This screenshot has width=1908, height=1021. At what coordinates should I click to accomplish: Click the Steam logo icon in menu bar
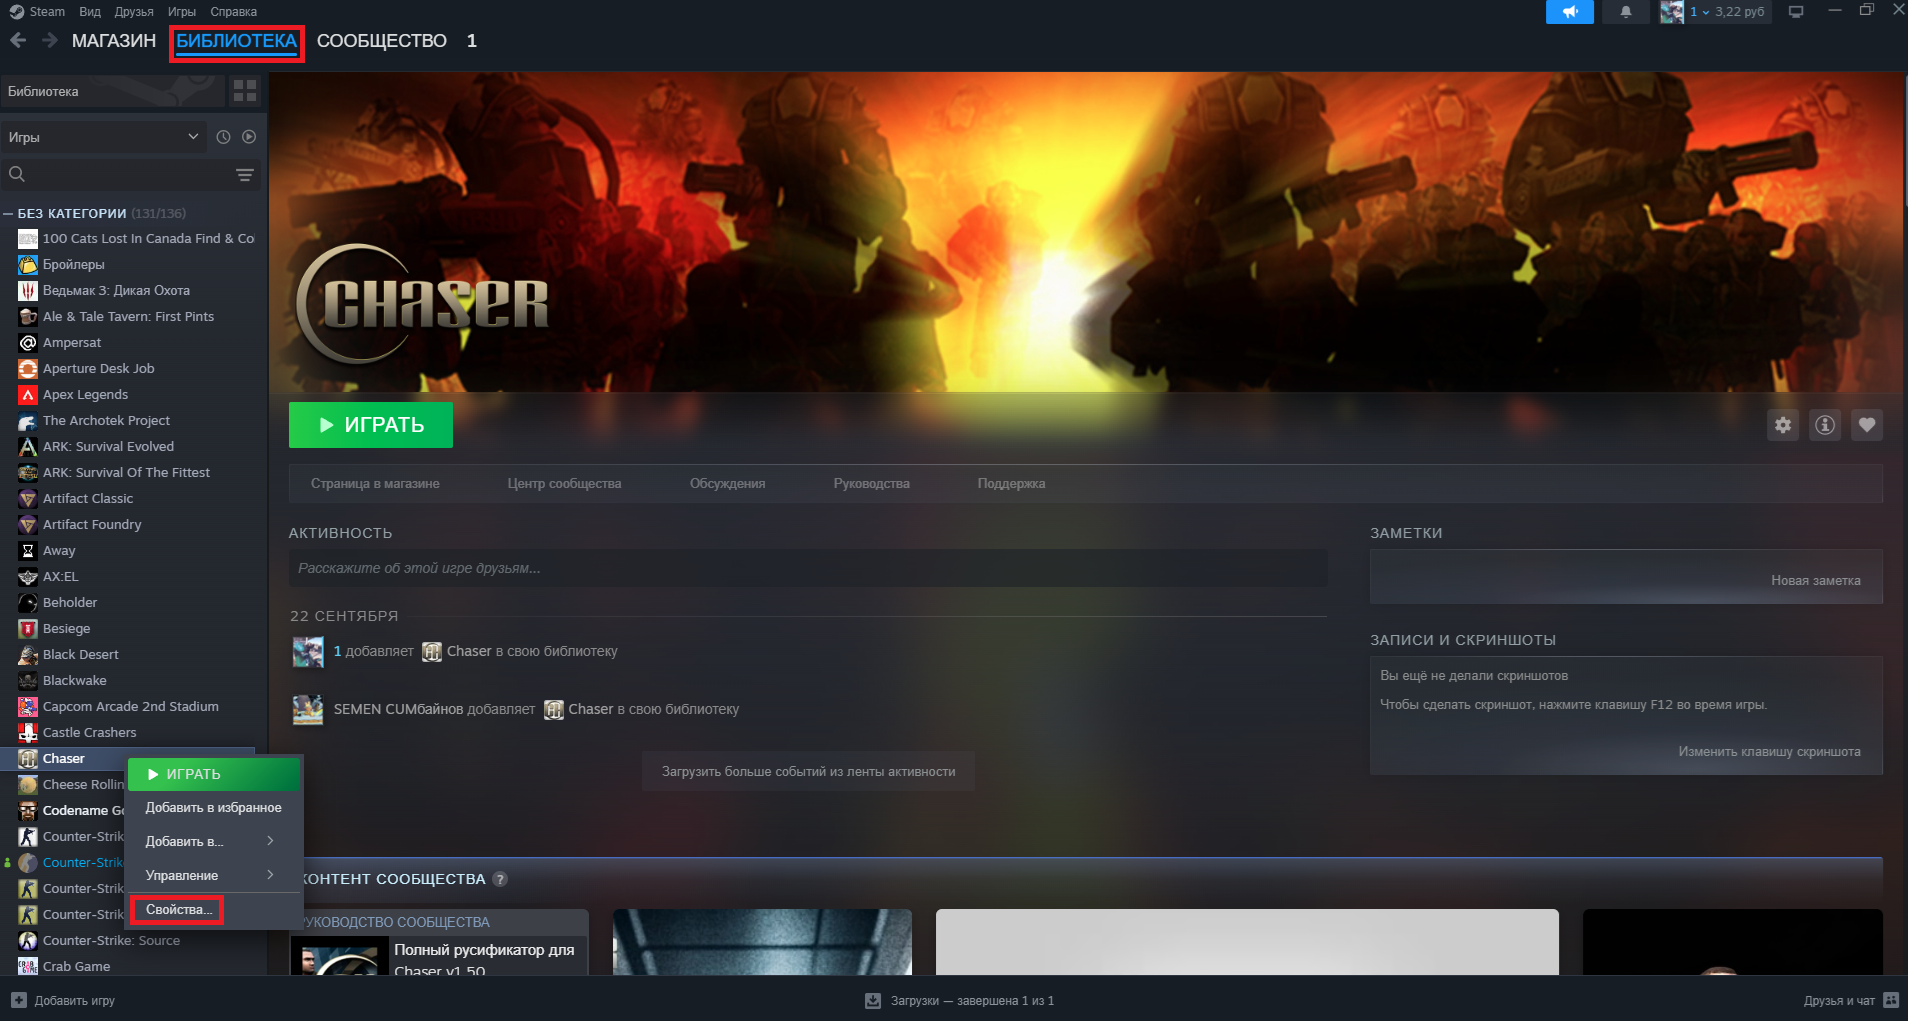pos(16,12)
